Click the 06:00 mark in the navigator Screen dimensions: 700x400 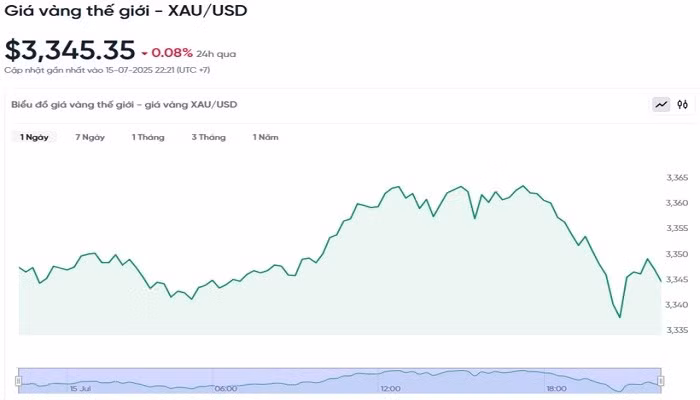point(226,388)
